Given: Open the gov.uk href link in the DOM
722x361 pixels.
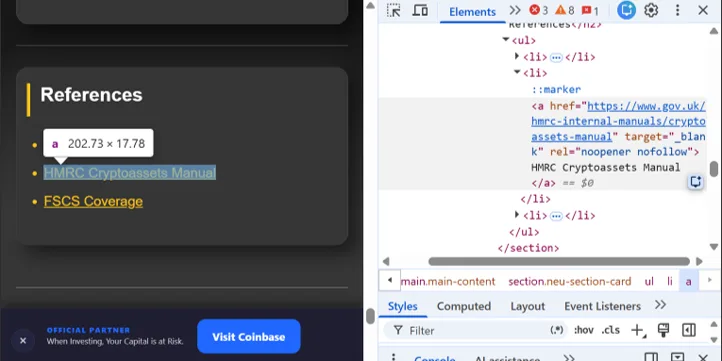Looking at the screenshot, I should 618,122.
